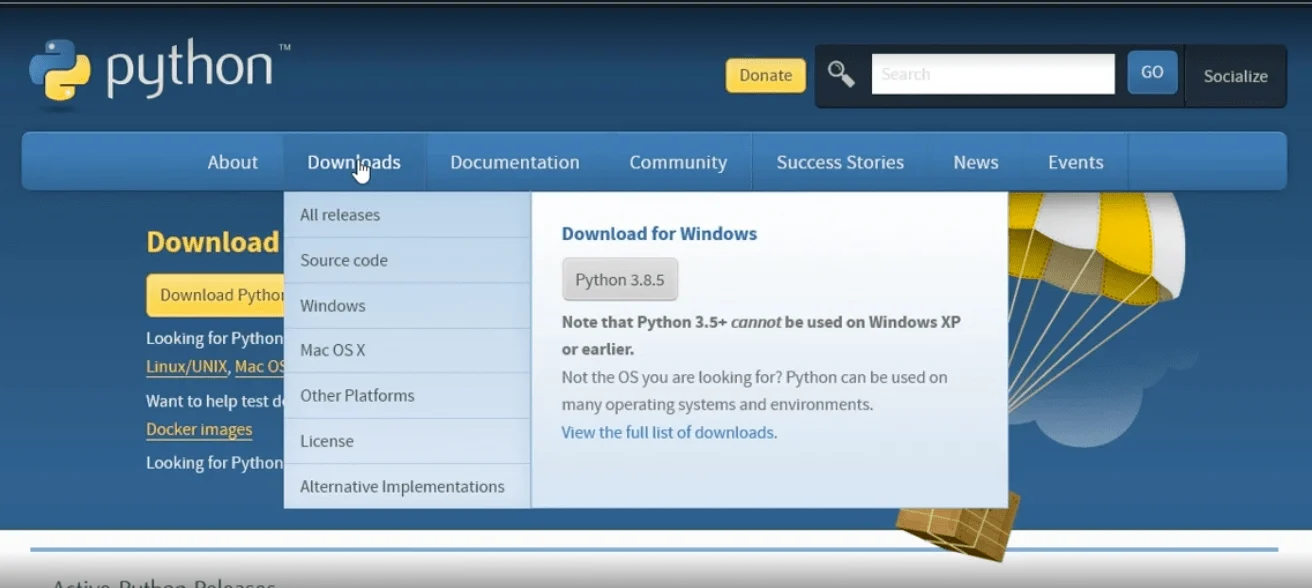Screen dimensions: 1312x588
Task: Select Windows in Downloads dropdown
Action: tap(407, 306)
